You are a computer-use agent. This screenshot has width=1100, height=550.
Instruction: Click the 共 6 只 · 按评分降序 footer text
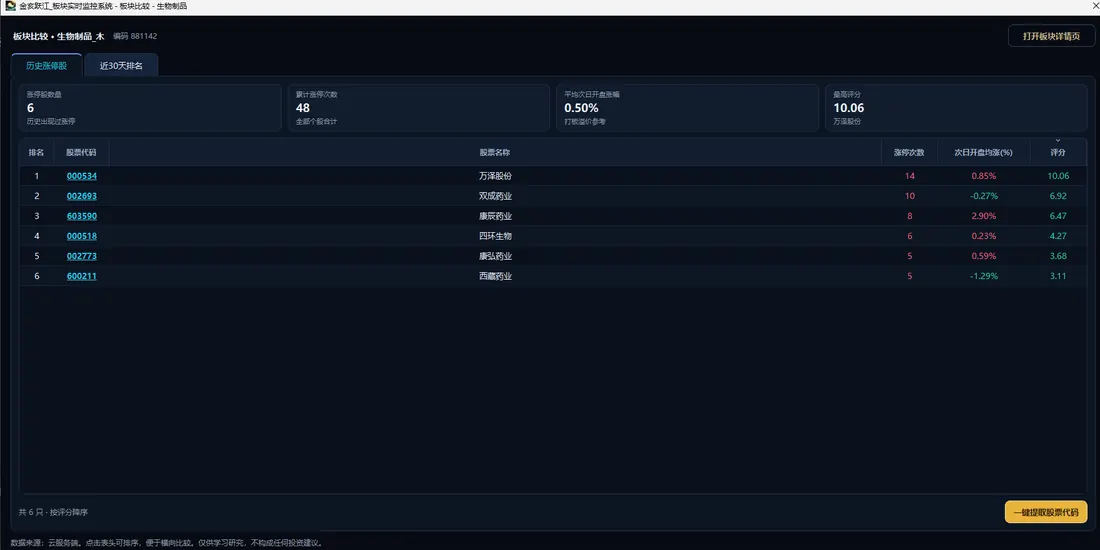(53, 512)
